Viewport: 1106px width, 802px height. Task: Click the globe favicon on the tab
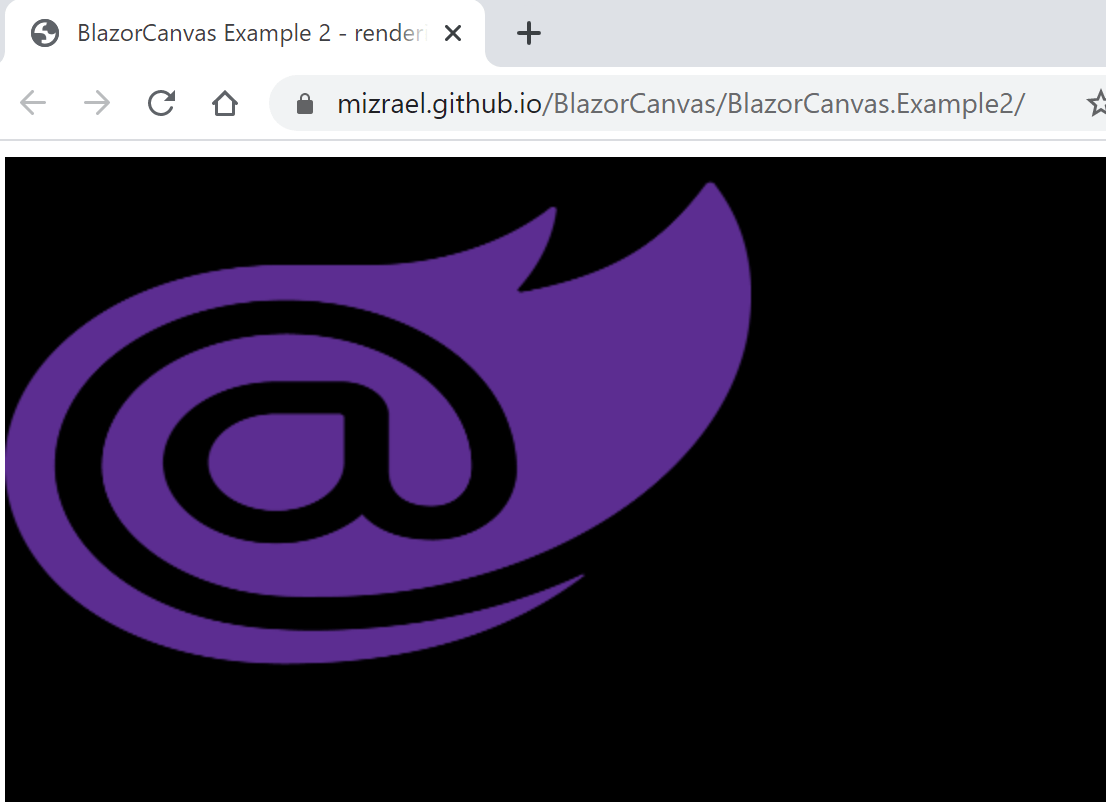point(44,32)
